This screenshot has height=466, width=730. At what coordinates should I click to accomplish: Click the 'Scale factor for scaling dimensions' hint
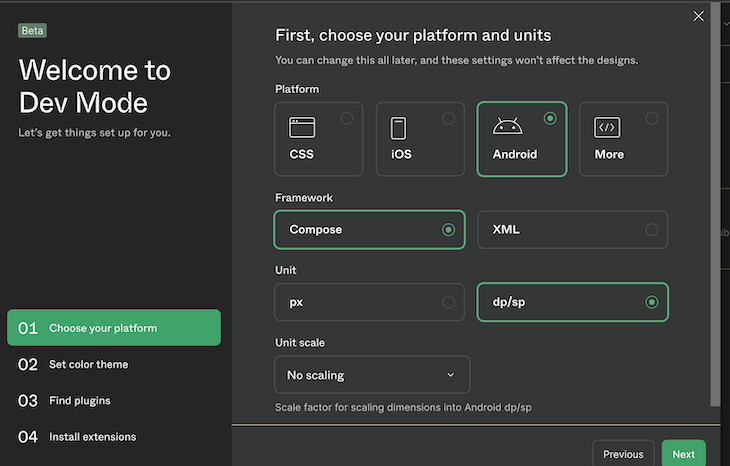pos(403,407)
